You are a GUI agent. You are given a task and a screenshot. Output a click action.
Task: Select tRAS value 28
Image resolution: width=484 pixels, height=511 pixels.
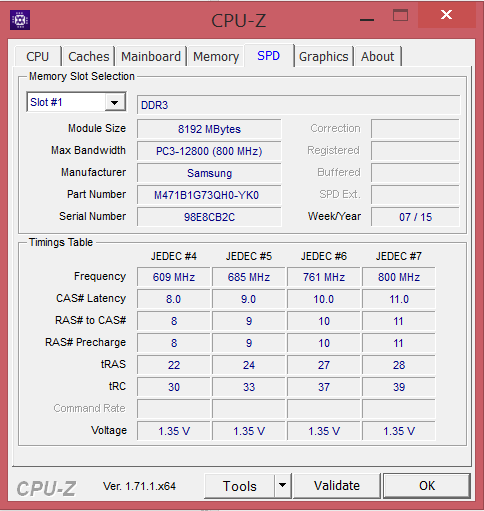[x=399, y=365]
